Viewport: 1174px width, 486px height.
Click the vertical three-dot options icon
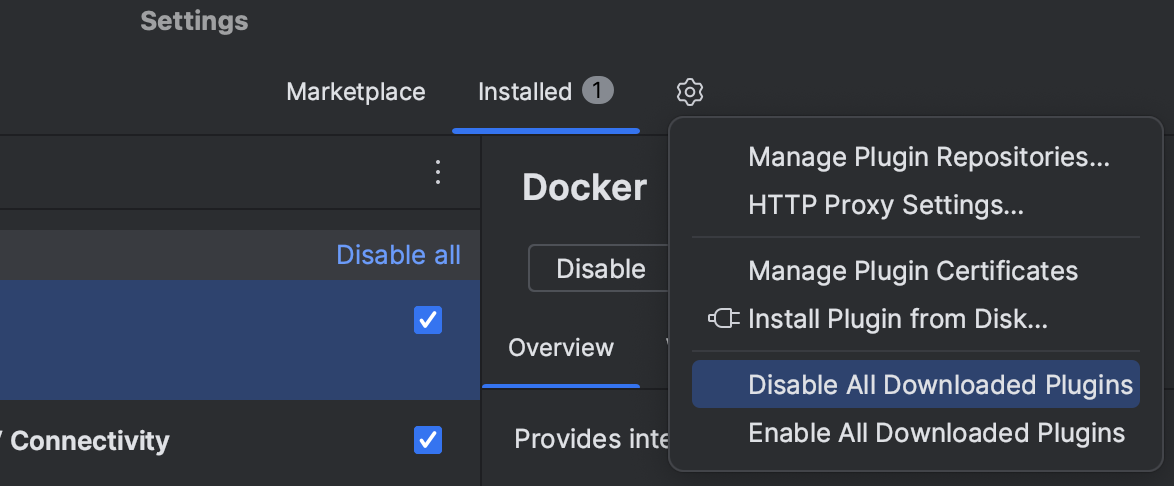(x=437, y=172)
